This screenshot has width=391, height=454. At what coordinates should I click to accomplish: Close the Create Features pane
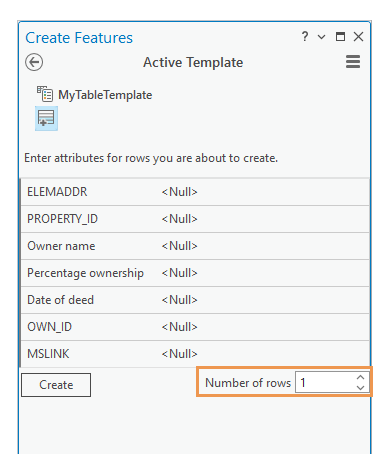point(359,36)
